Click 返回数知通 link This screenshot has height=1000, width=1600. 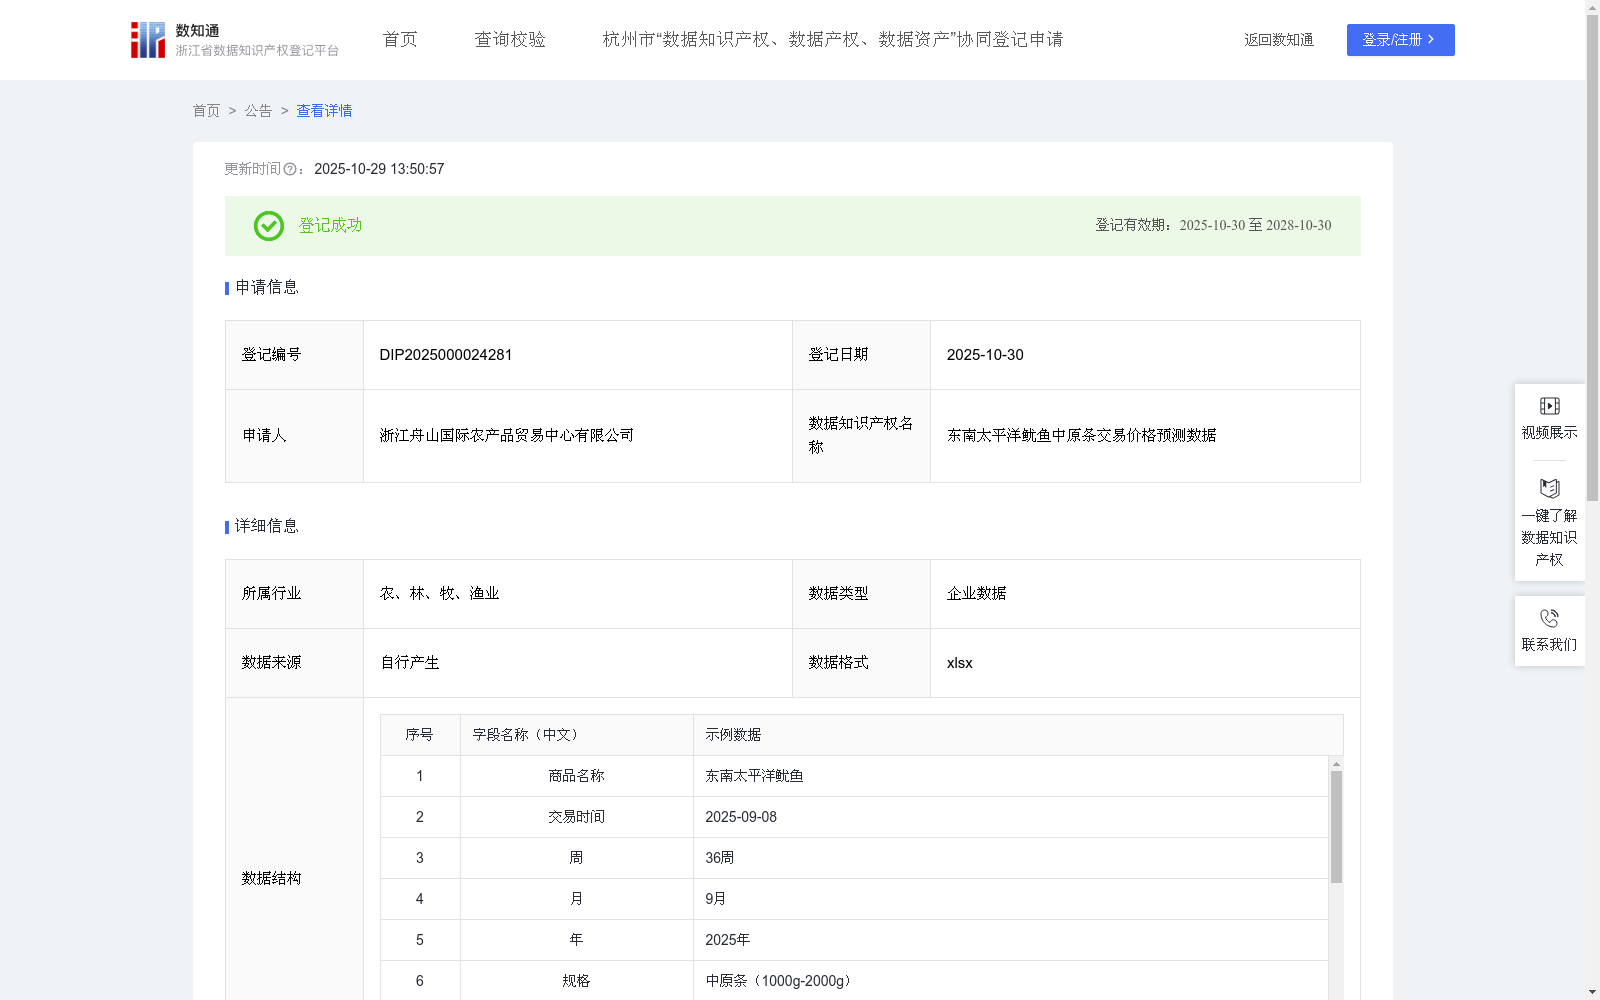1279,40
